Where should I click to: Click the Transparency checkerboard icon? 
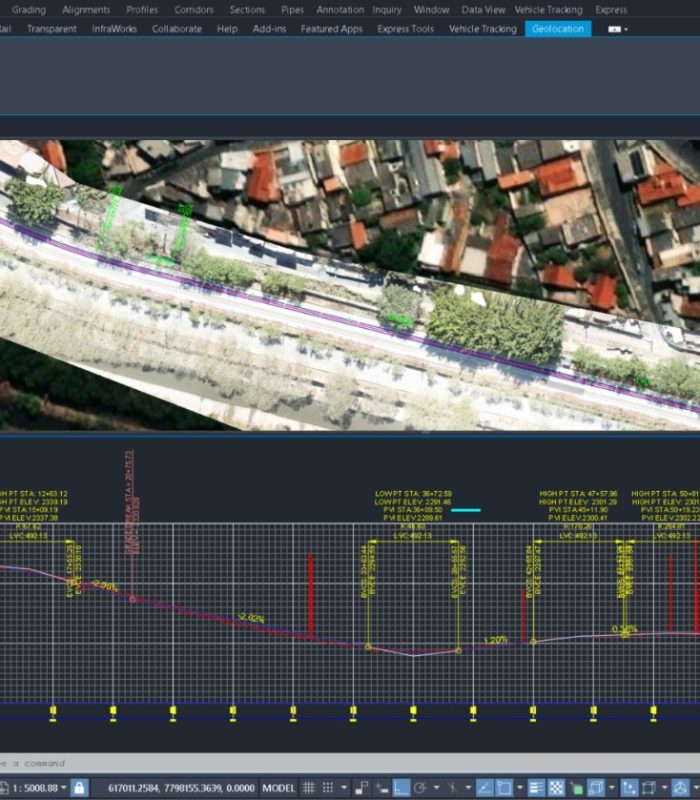click(x=557, y=788)
